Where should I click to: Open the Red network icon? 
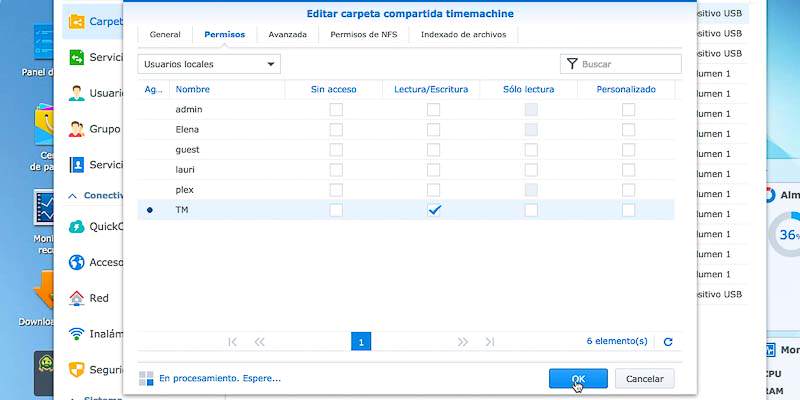77,298
